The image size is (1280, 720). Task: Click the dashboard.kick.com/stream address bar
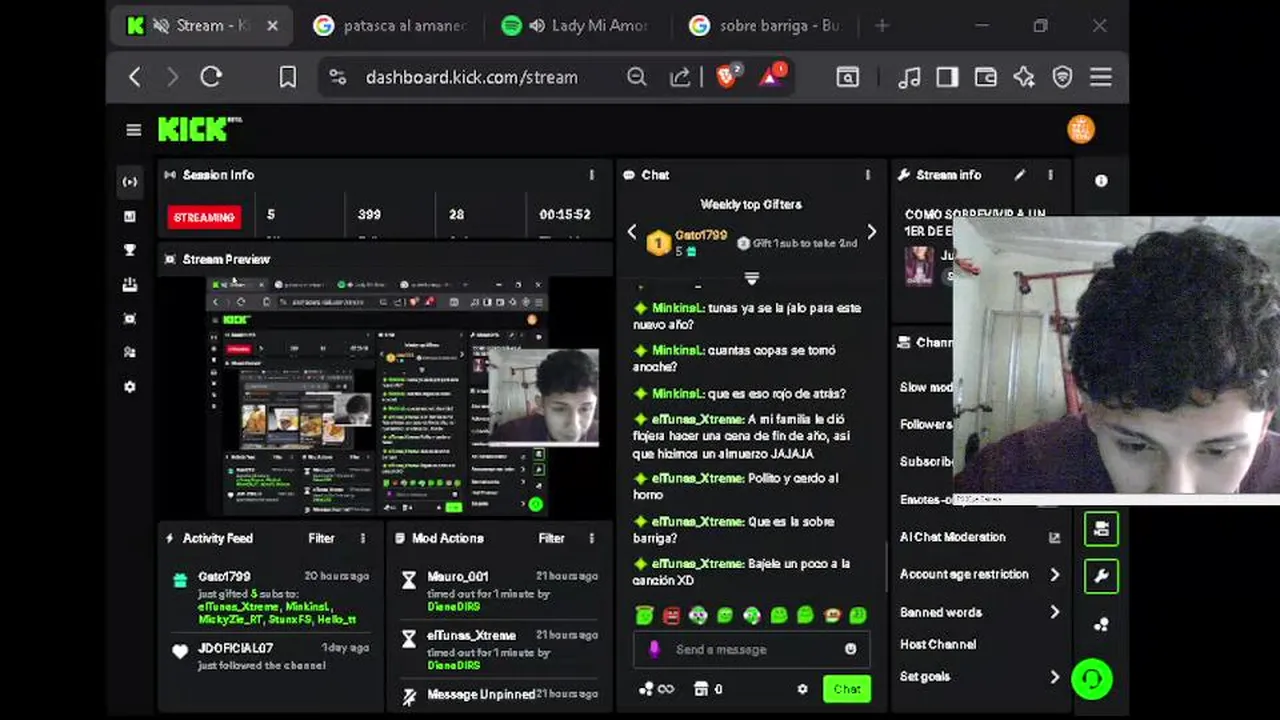tap(472, 77)
